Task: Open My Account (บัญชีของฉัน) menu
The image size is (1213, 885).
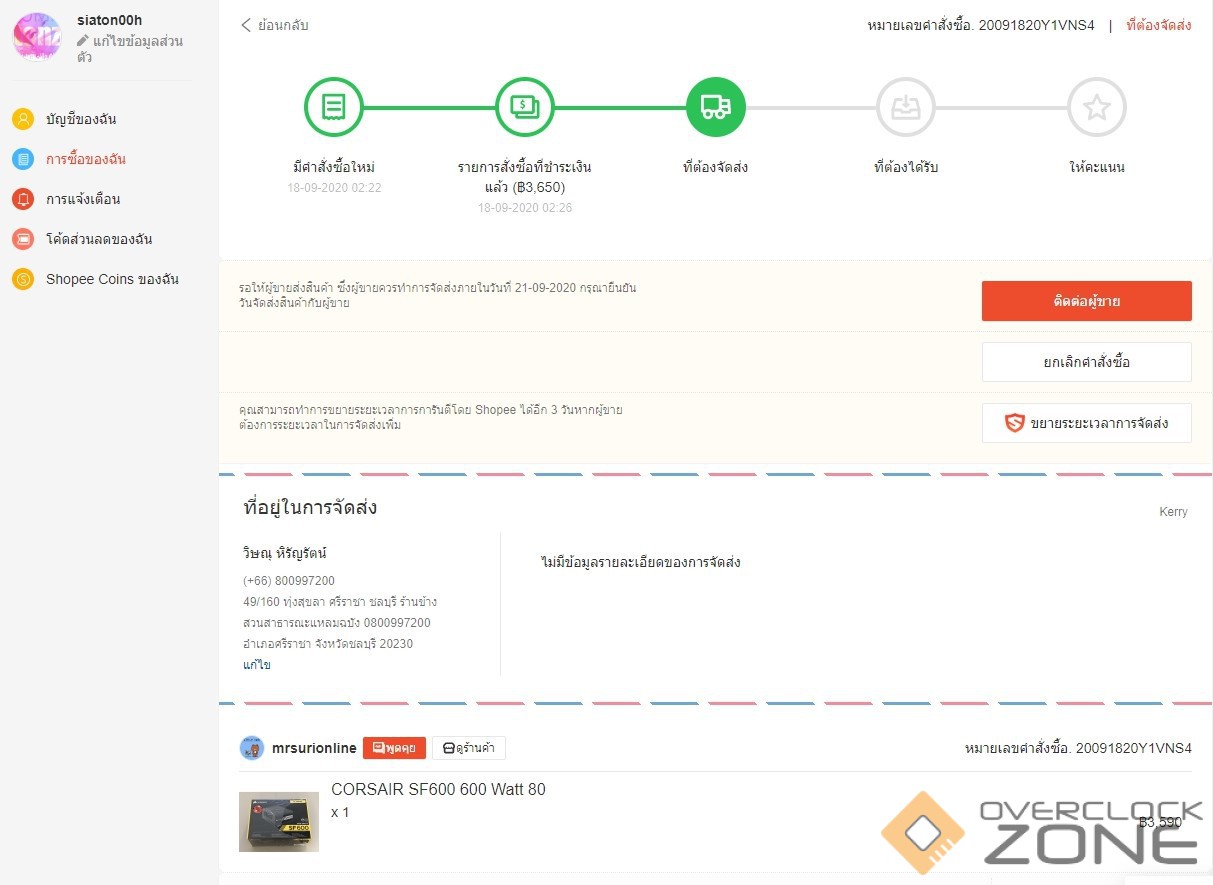Action: (x=80, y=119)
